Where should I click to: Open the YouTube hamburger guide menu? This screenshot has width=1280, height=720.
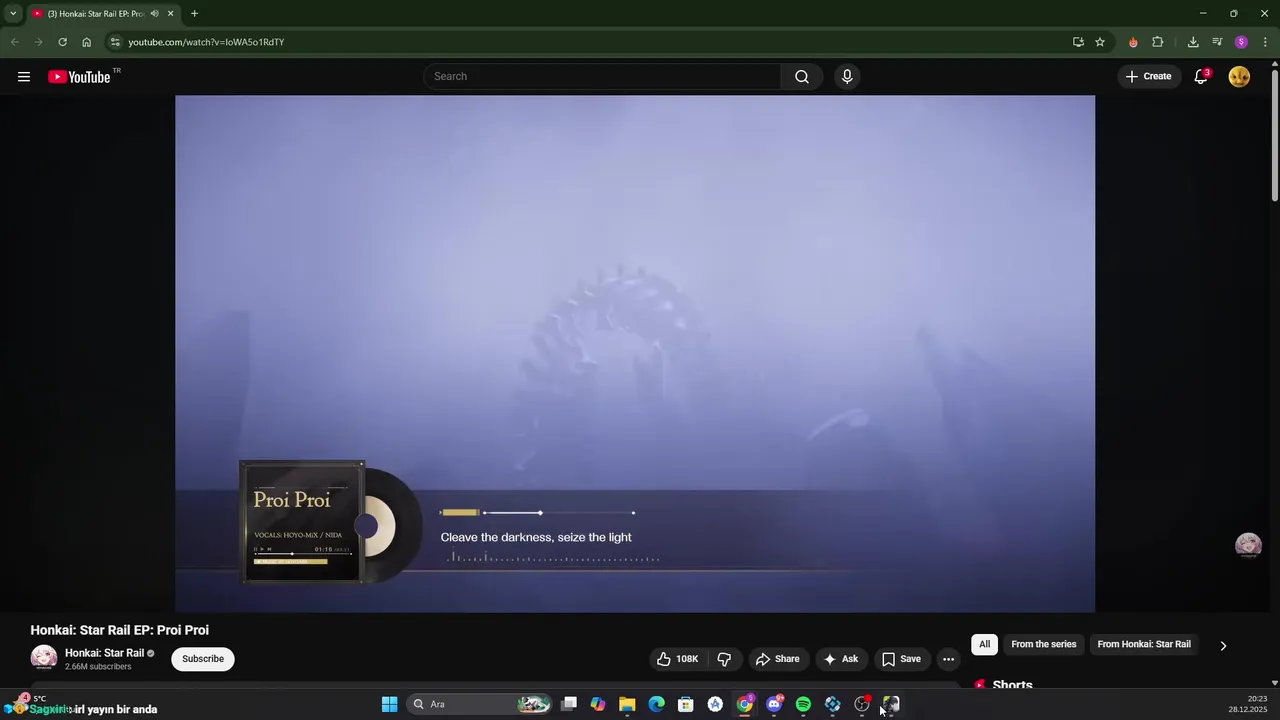24,77
